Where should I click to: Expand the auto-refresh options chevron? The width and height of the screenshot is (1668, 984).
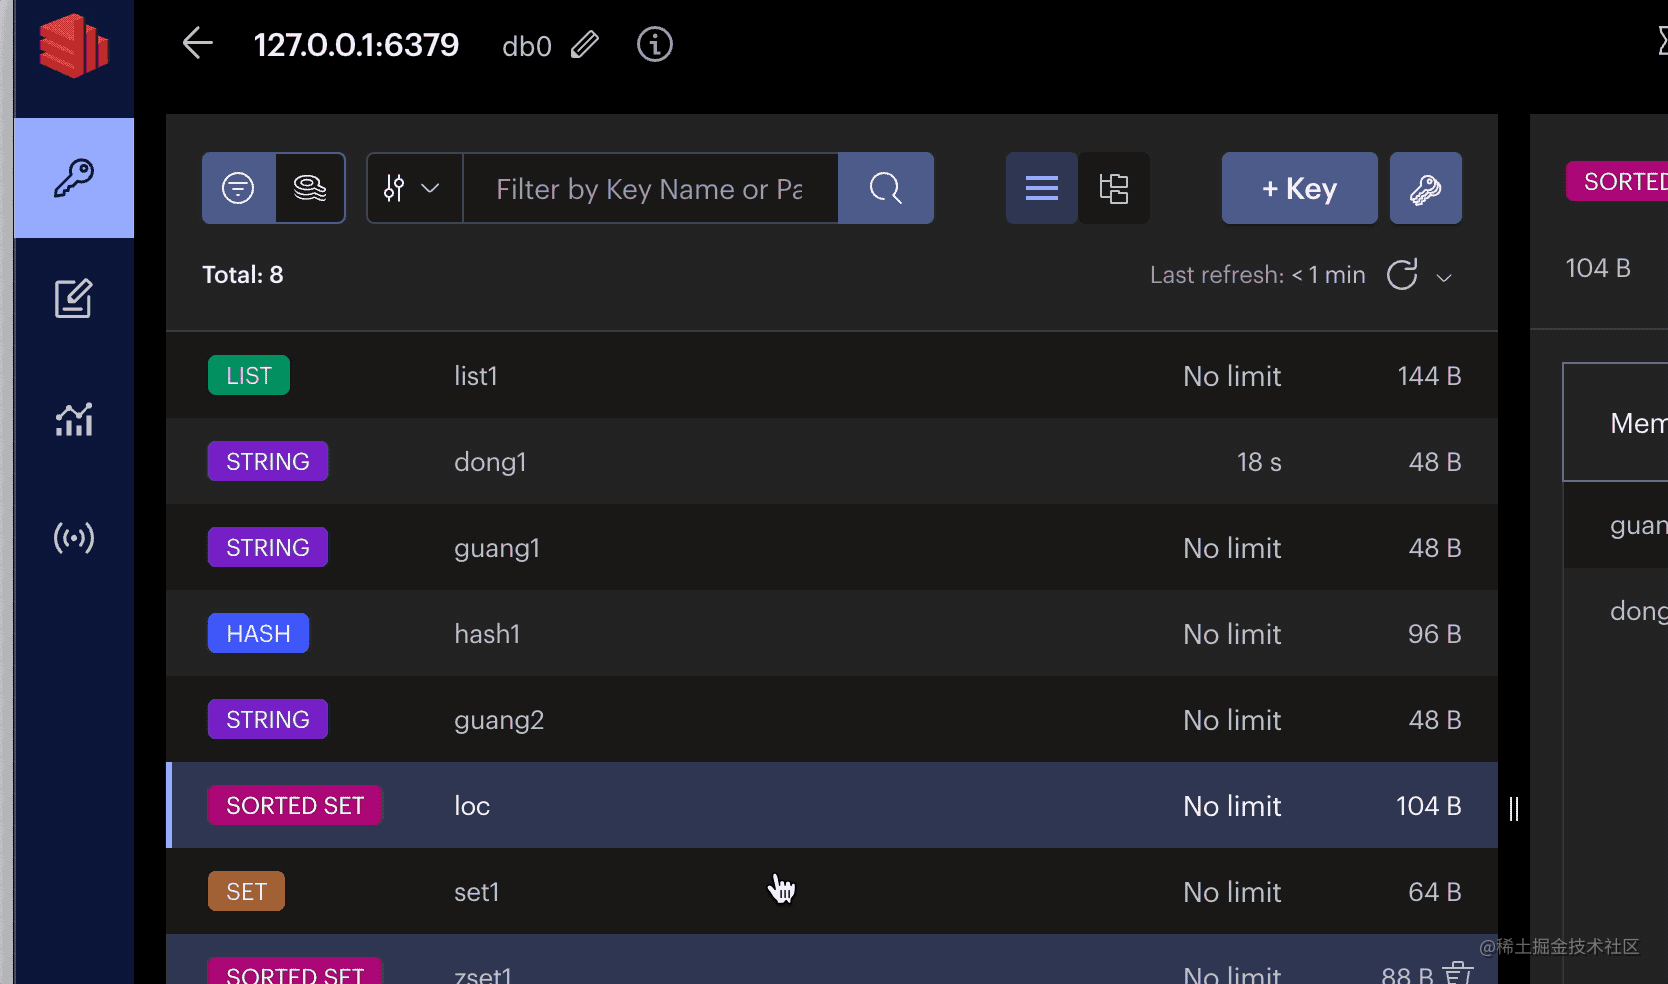[1444, 277]
